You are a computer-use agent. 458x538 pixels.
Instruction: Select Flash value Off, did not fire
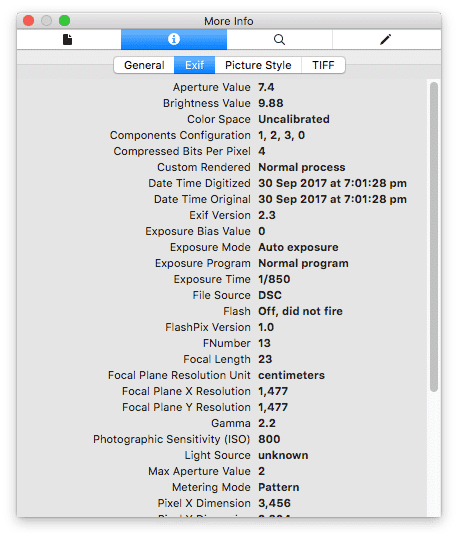pos(300,311)
